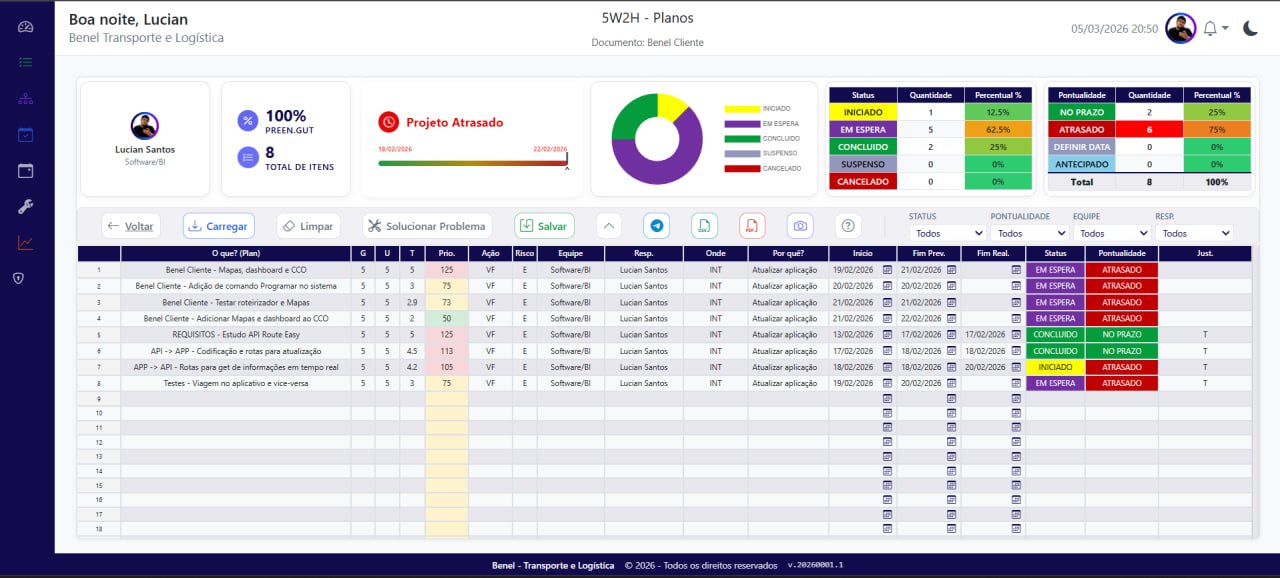Click the wrench tools icon in sidebar

click(x=26, y=207)
